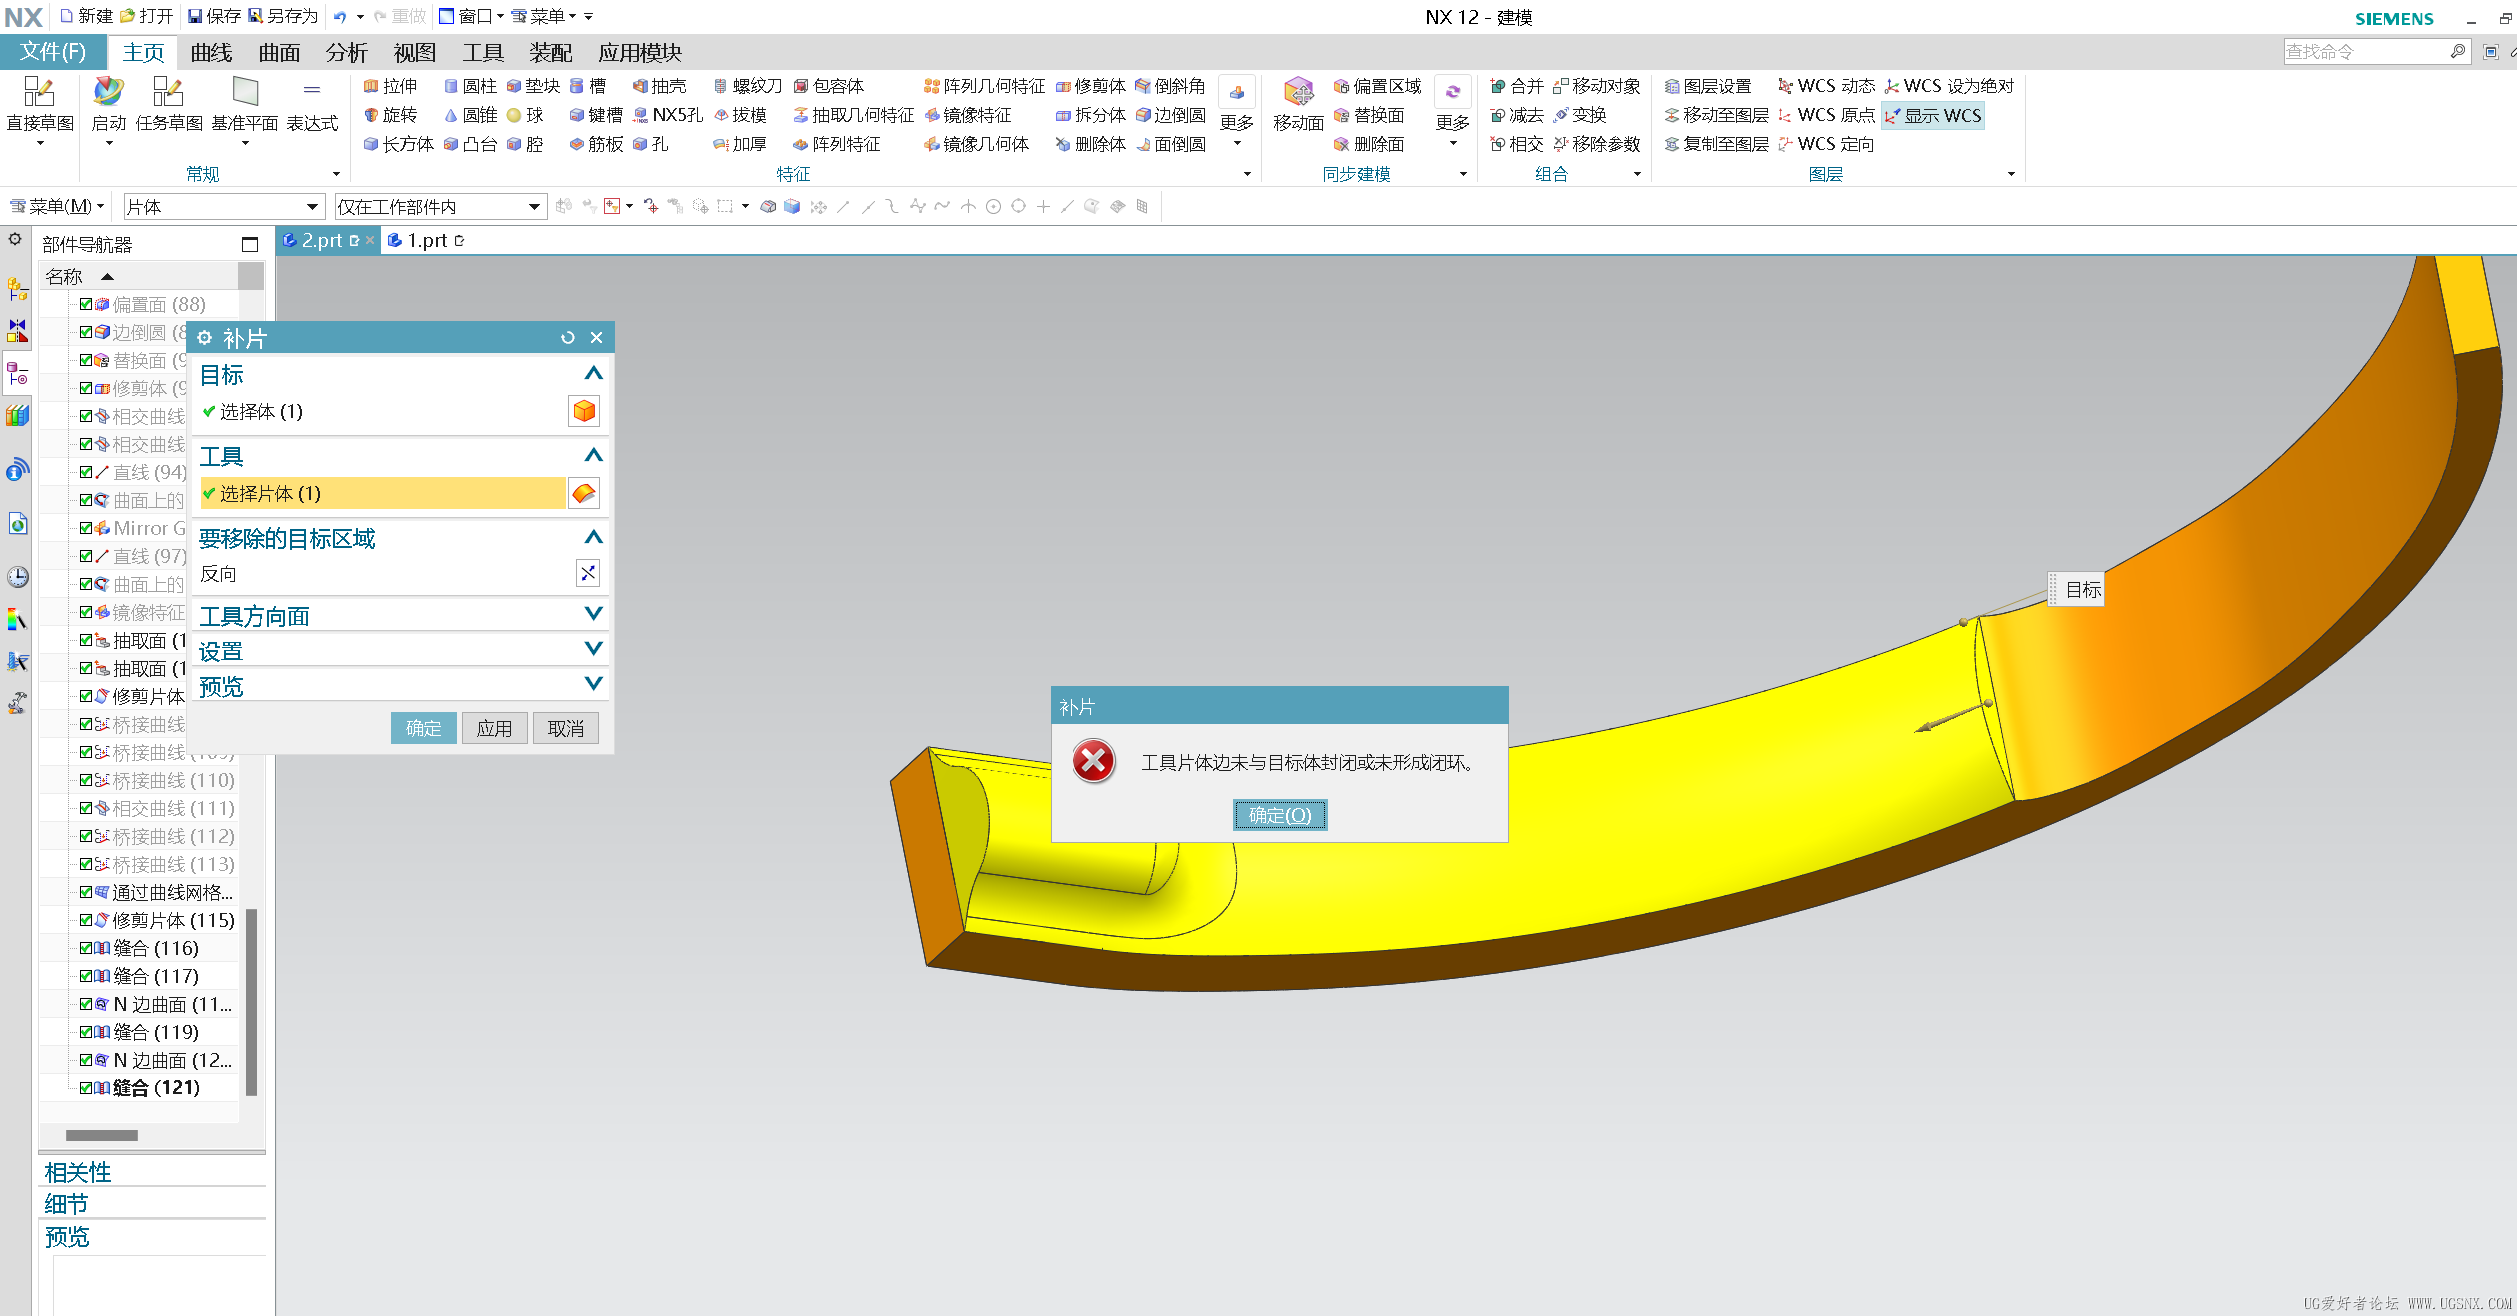Screen dimensions: 2517x1316
Task: Uncheck the 缝合 (121) feature checkbox
Action: [x=86, y=1088]
